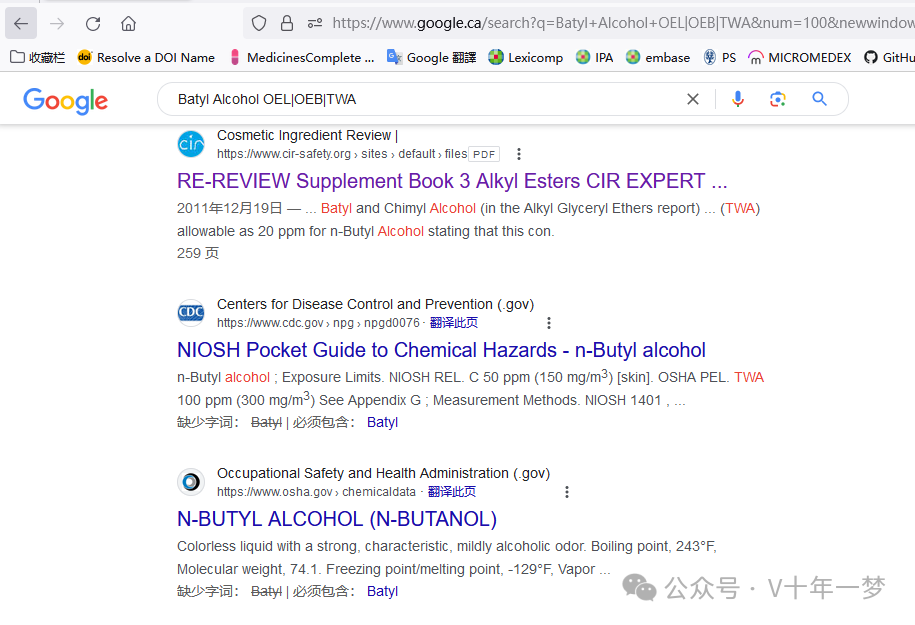Open three-dot menu on CDC result
The height and width of the screenshot is (625, 915).
(548, 322)
